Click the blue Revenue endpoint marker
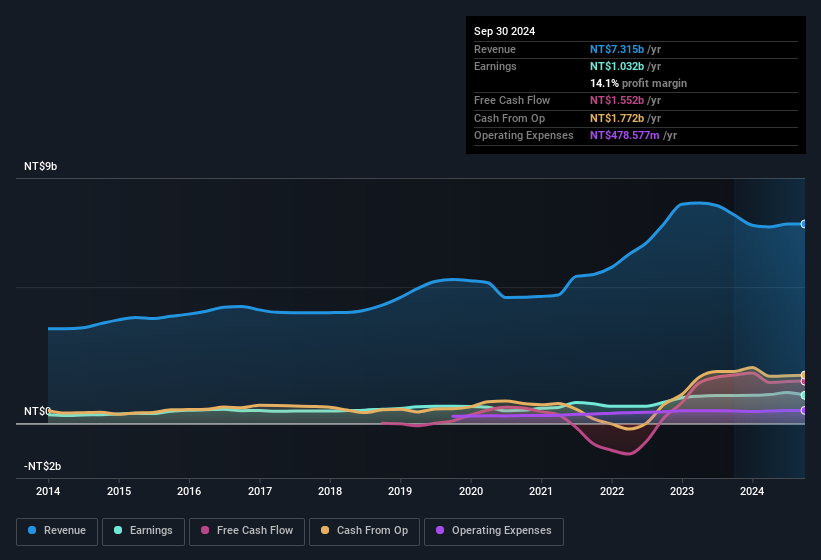821x560 pixels. 804,224
